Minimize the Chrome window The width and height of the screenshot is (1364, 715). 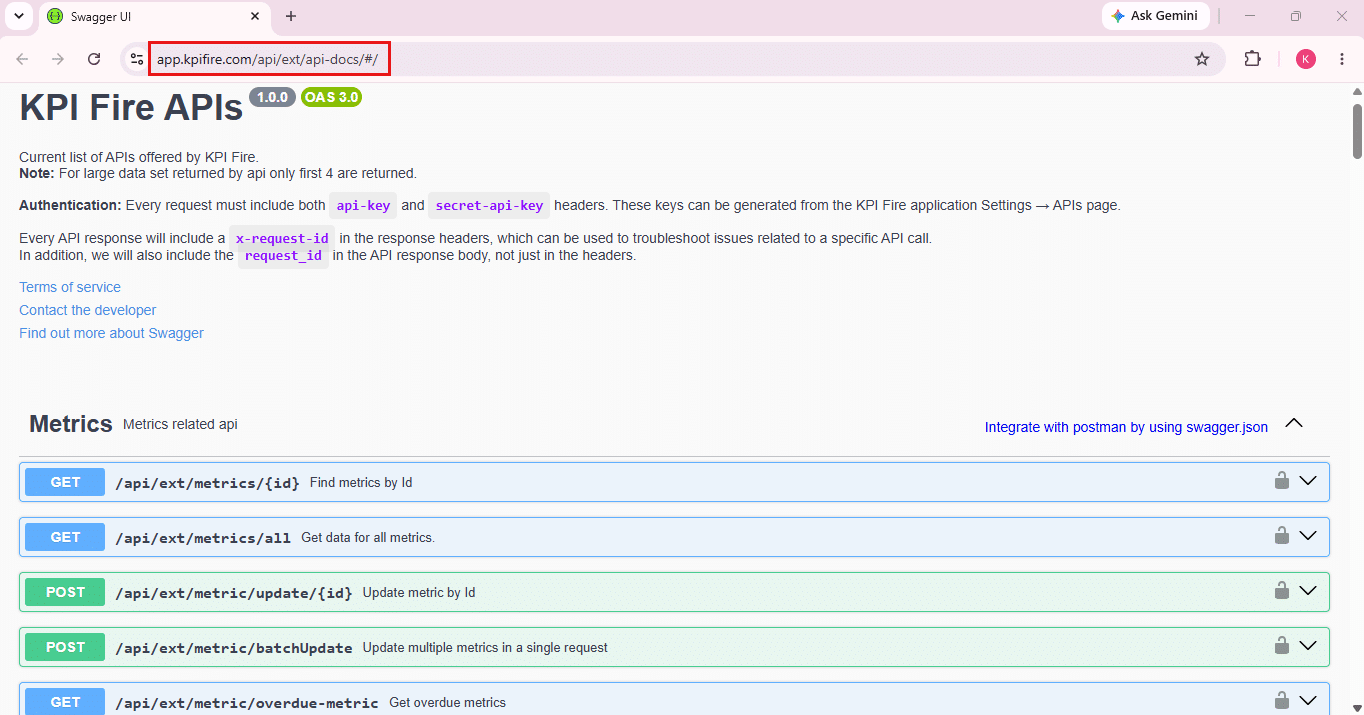(x=1250, y=16)
